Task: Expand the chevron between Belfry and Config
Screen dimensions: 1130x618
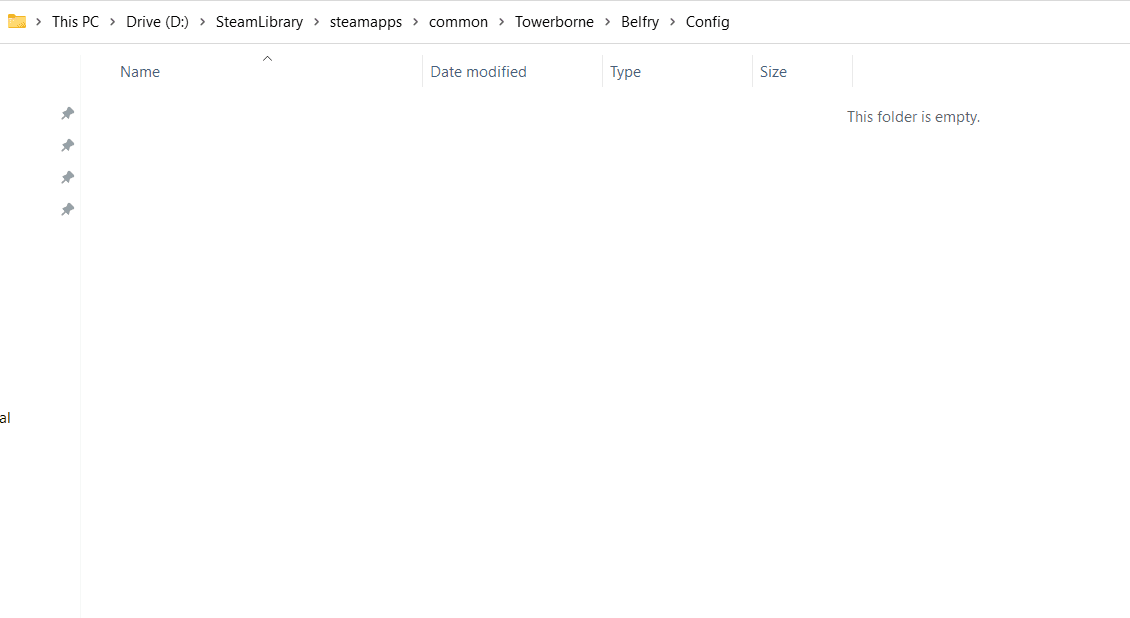Action: pyautogui.click(x=673, y=22)
